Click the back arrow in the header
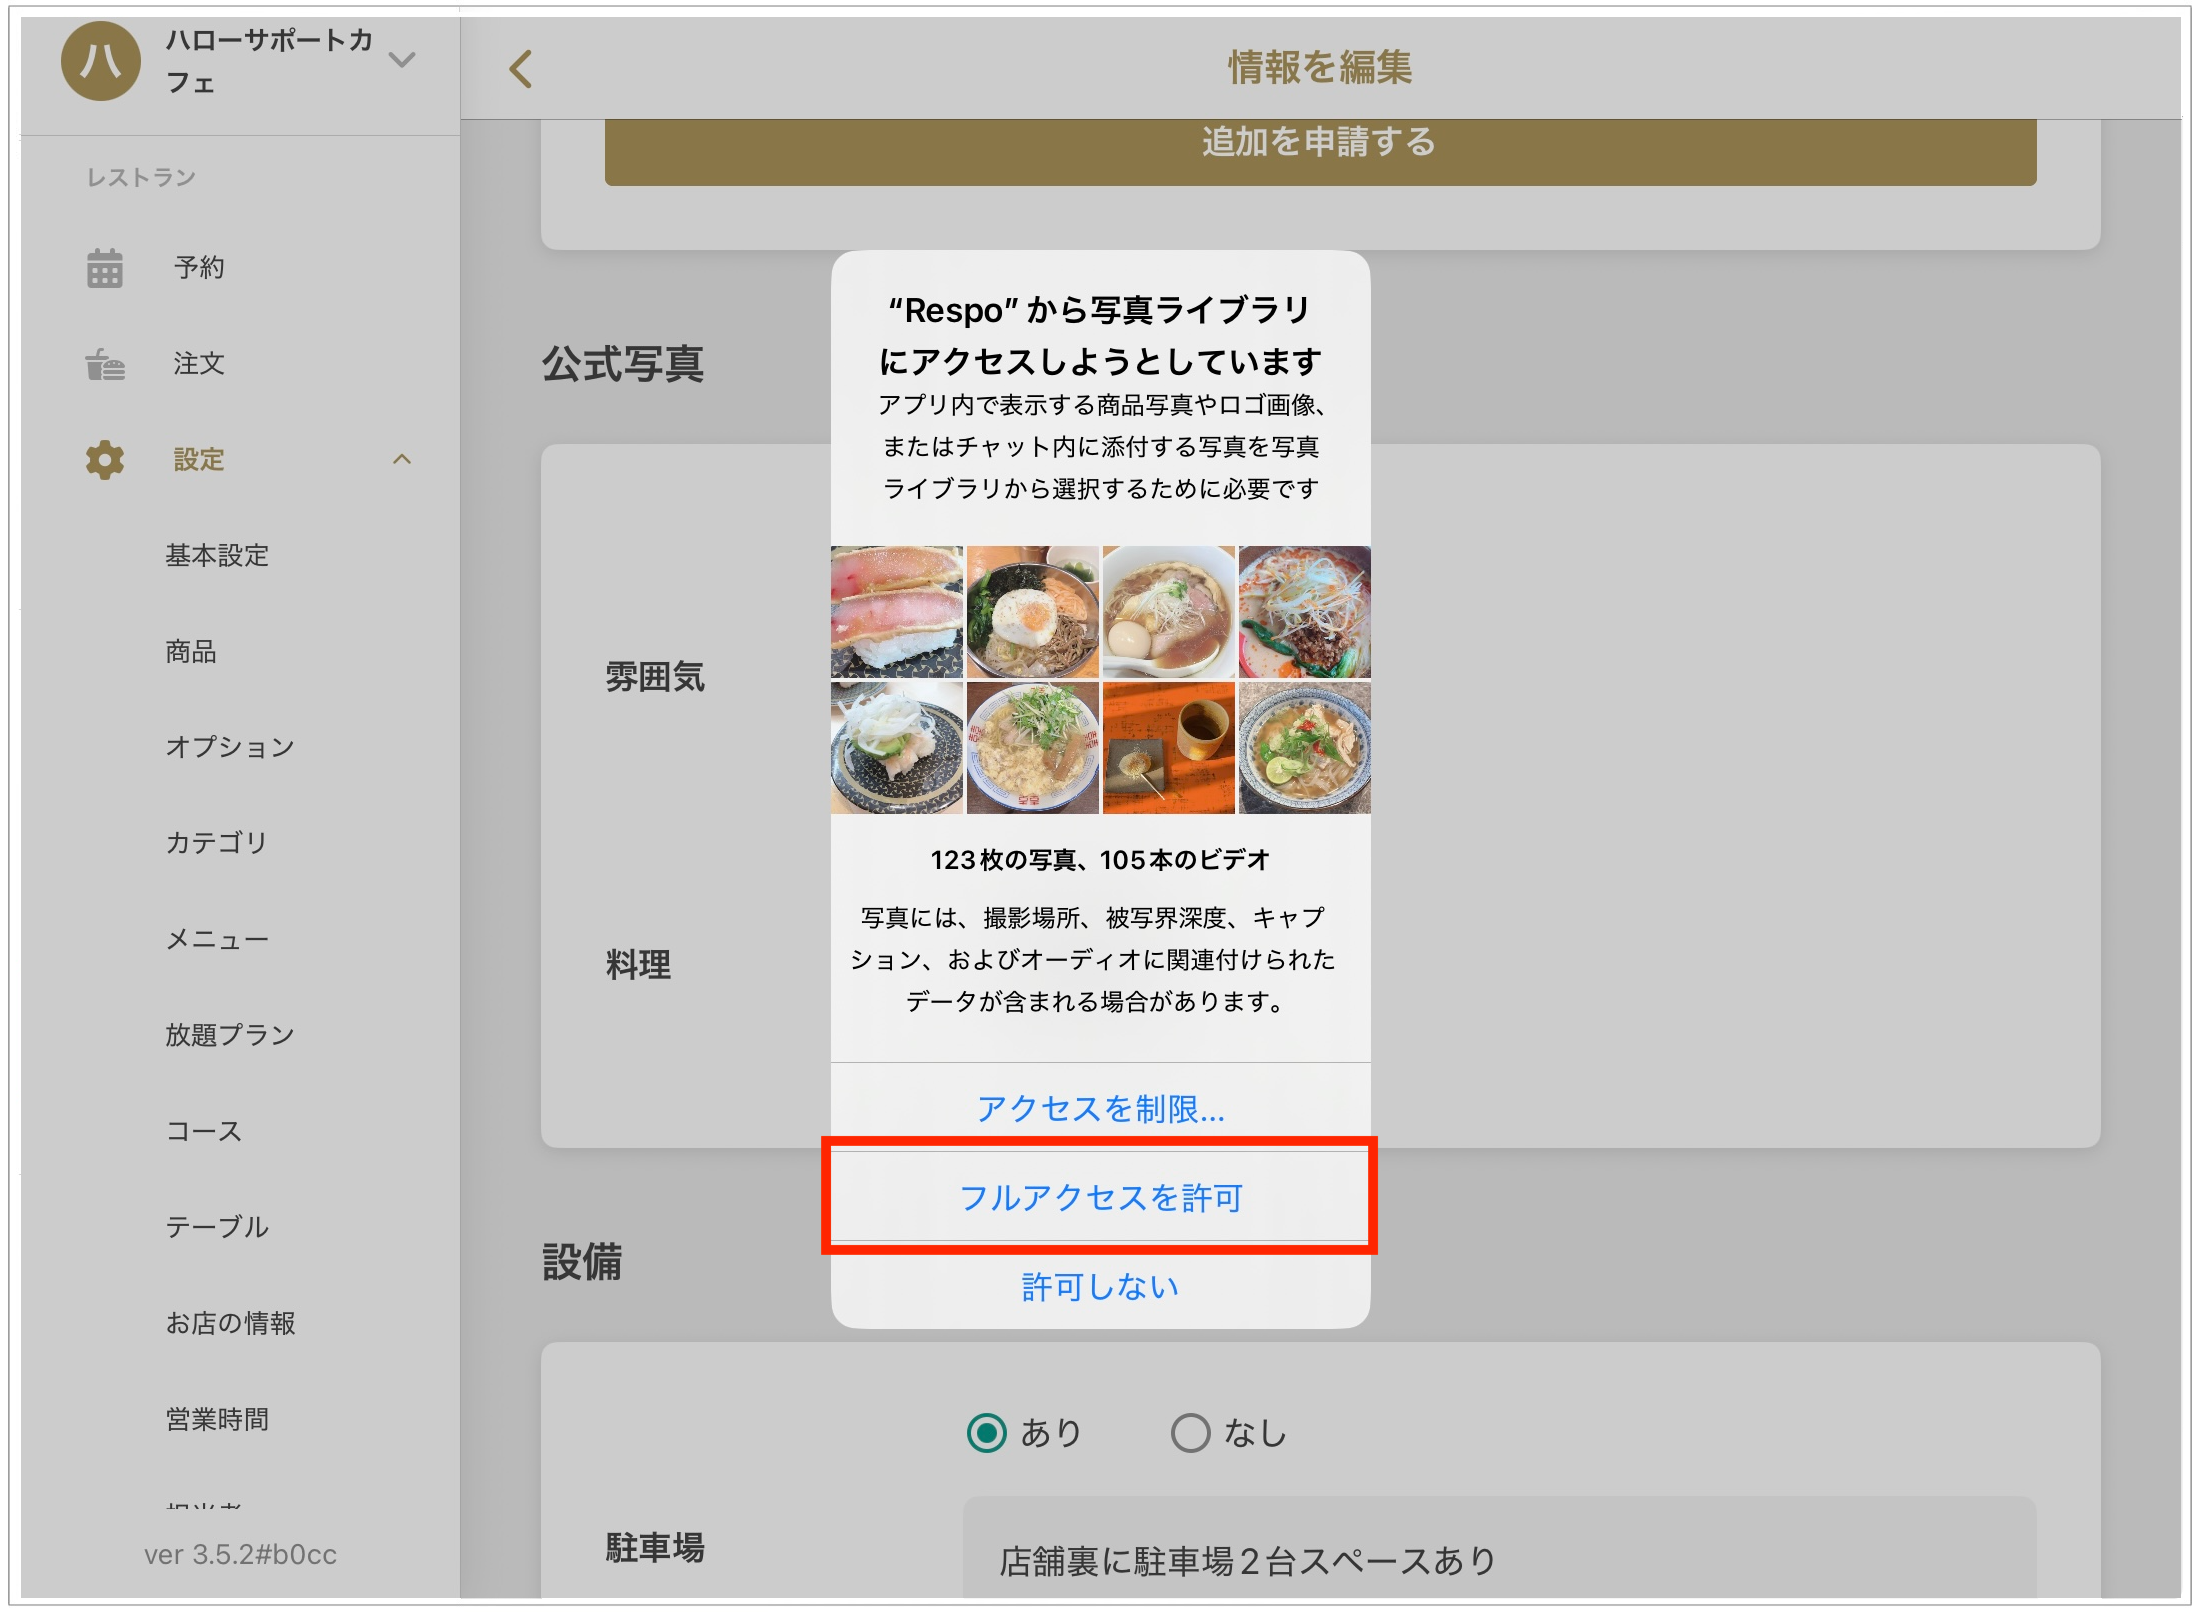Image resolution: width=2198 pixels, height=1612 pixels. [x=520, y=69]
